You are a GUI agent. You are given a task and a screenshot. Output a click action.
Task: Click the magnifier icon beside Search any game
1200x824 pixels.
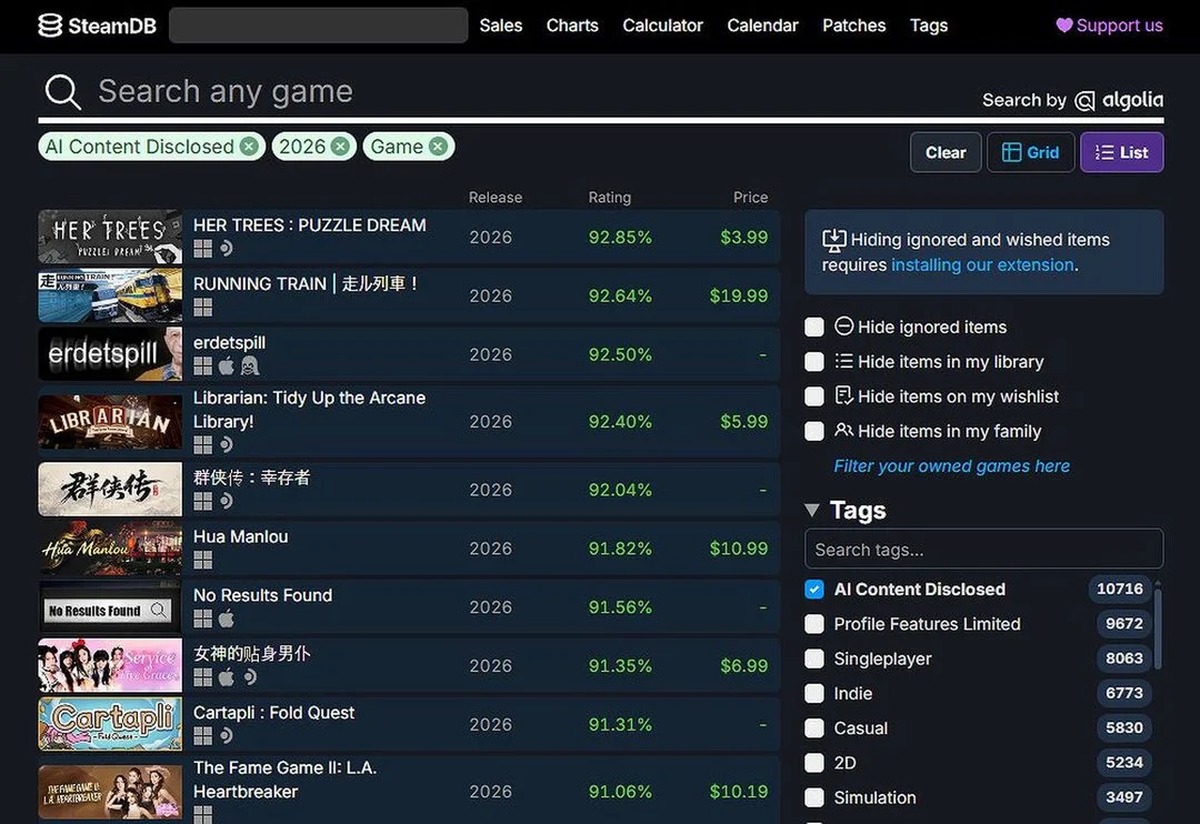(x=62, y=92)
